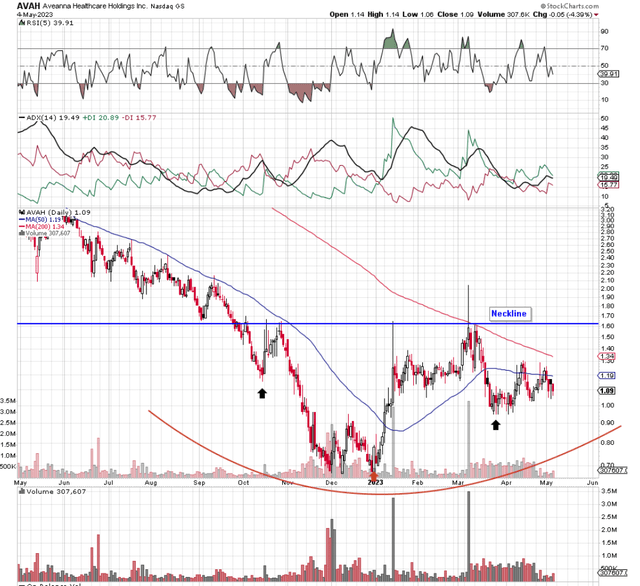
Task: Click the Apr label on the date axis
Action: [x=506, y=483]
